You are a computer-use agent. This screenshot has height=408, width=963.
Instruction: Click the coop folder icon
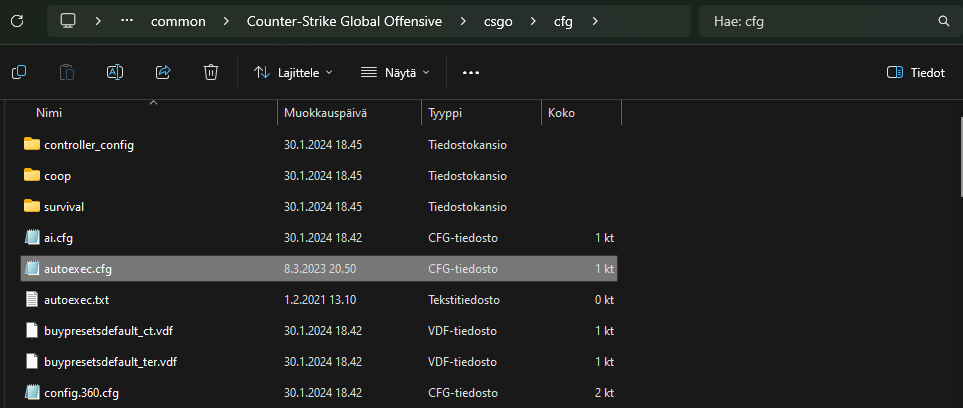pyautogui.click(x=32, y=175)
